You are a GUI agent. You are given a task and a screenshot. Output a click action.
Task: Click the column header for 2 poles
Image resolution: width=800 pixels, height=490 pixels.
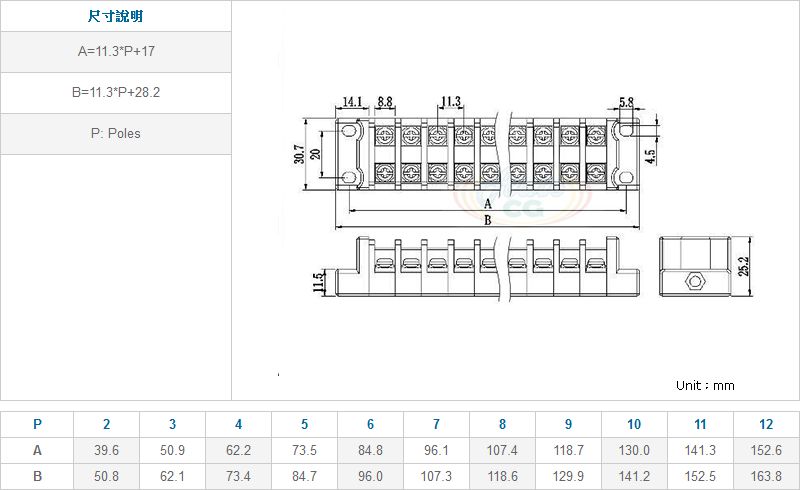coord(106,424)
